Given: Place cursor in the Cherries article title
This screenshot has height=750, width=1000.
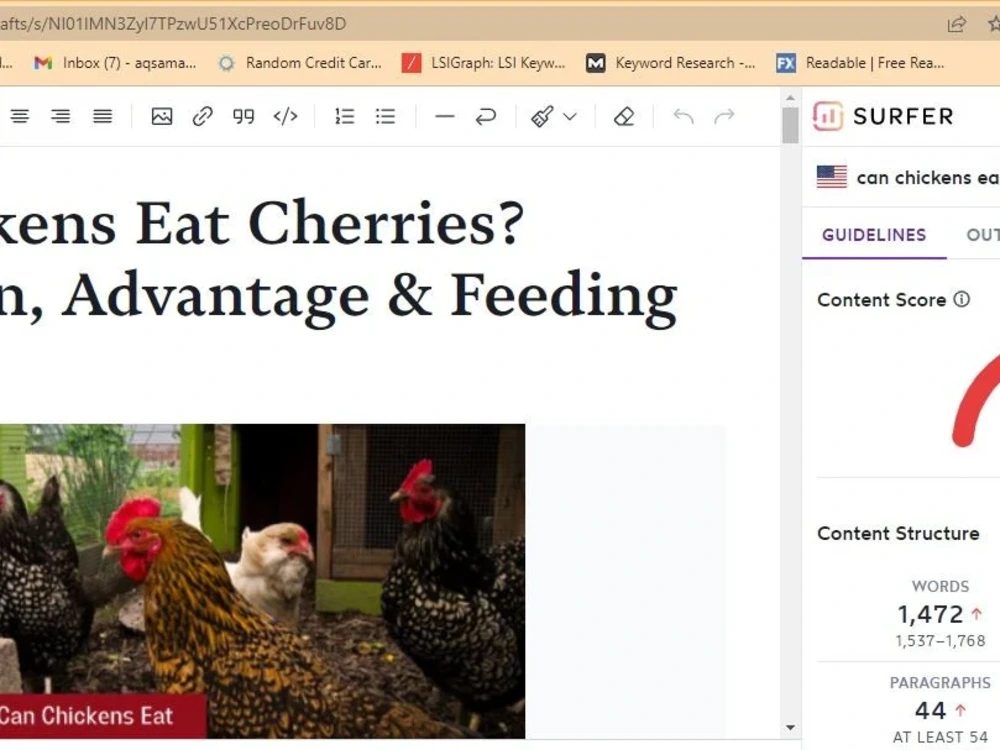Looking at the screenshot, I should (x=338, y=259).
